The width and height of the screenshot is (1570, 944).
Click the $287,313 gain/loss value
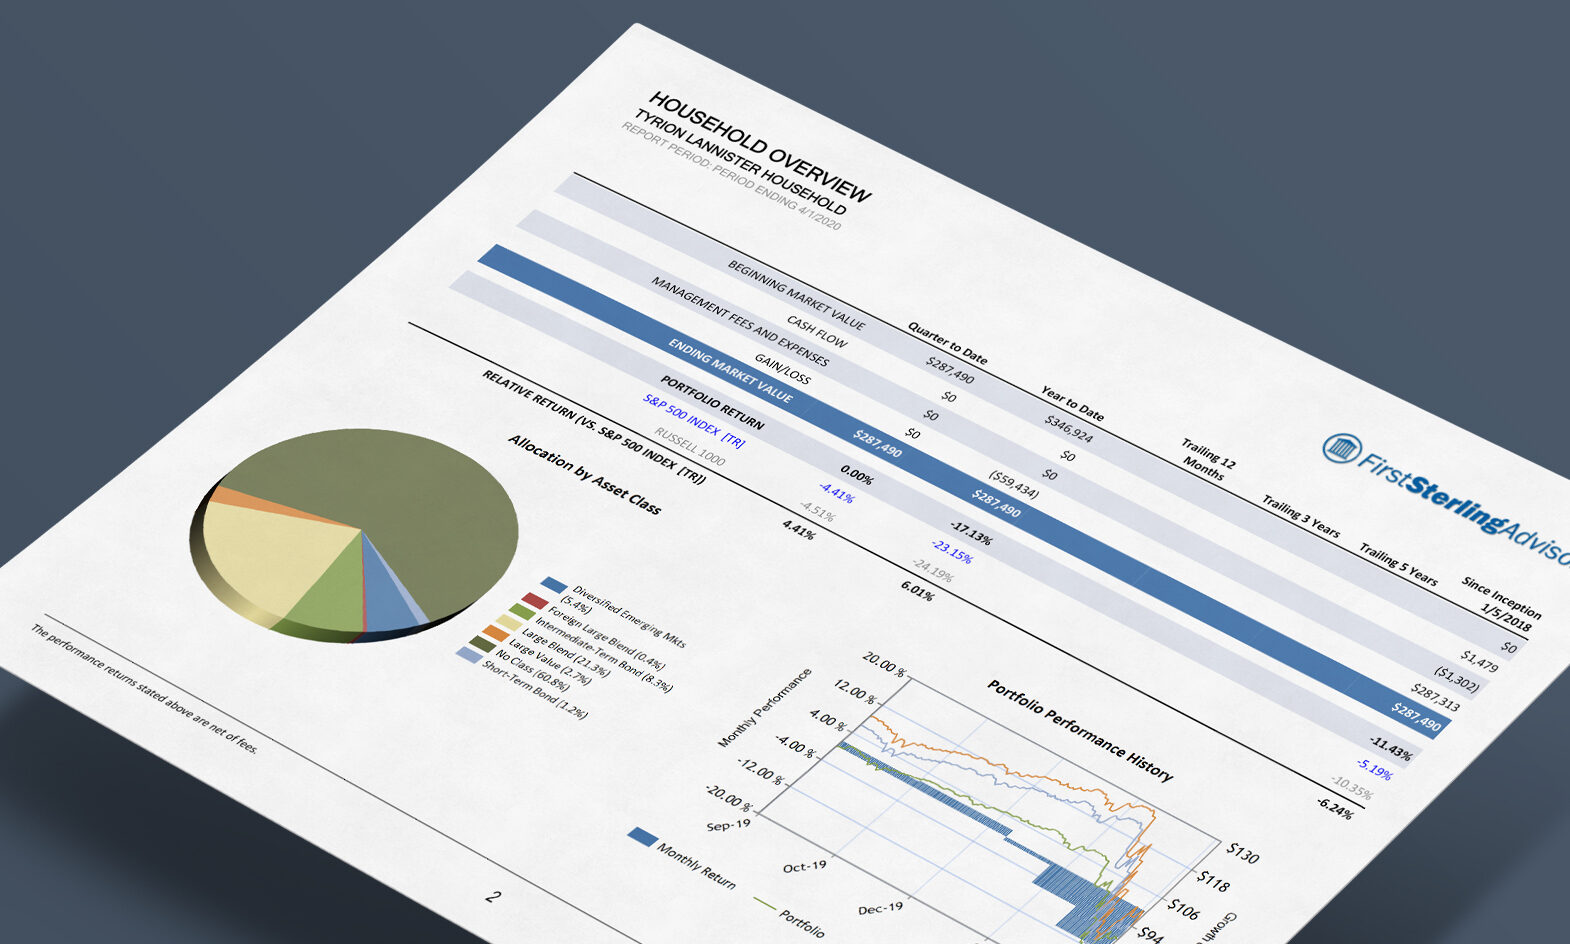[x=1435, y=697]
